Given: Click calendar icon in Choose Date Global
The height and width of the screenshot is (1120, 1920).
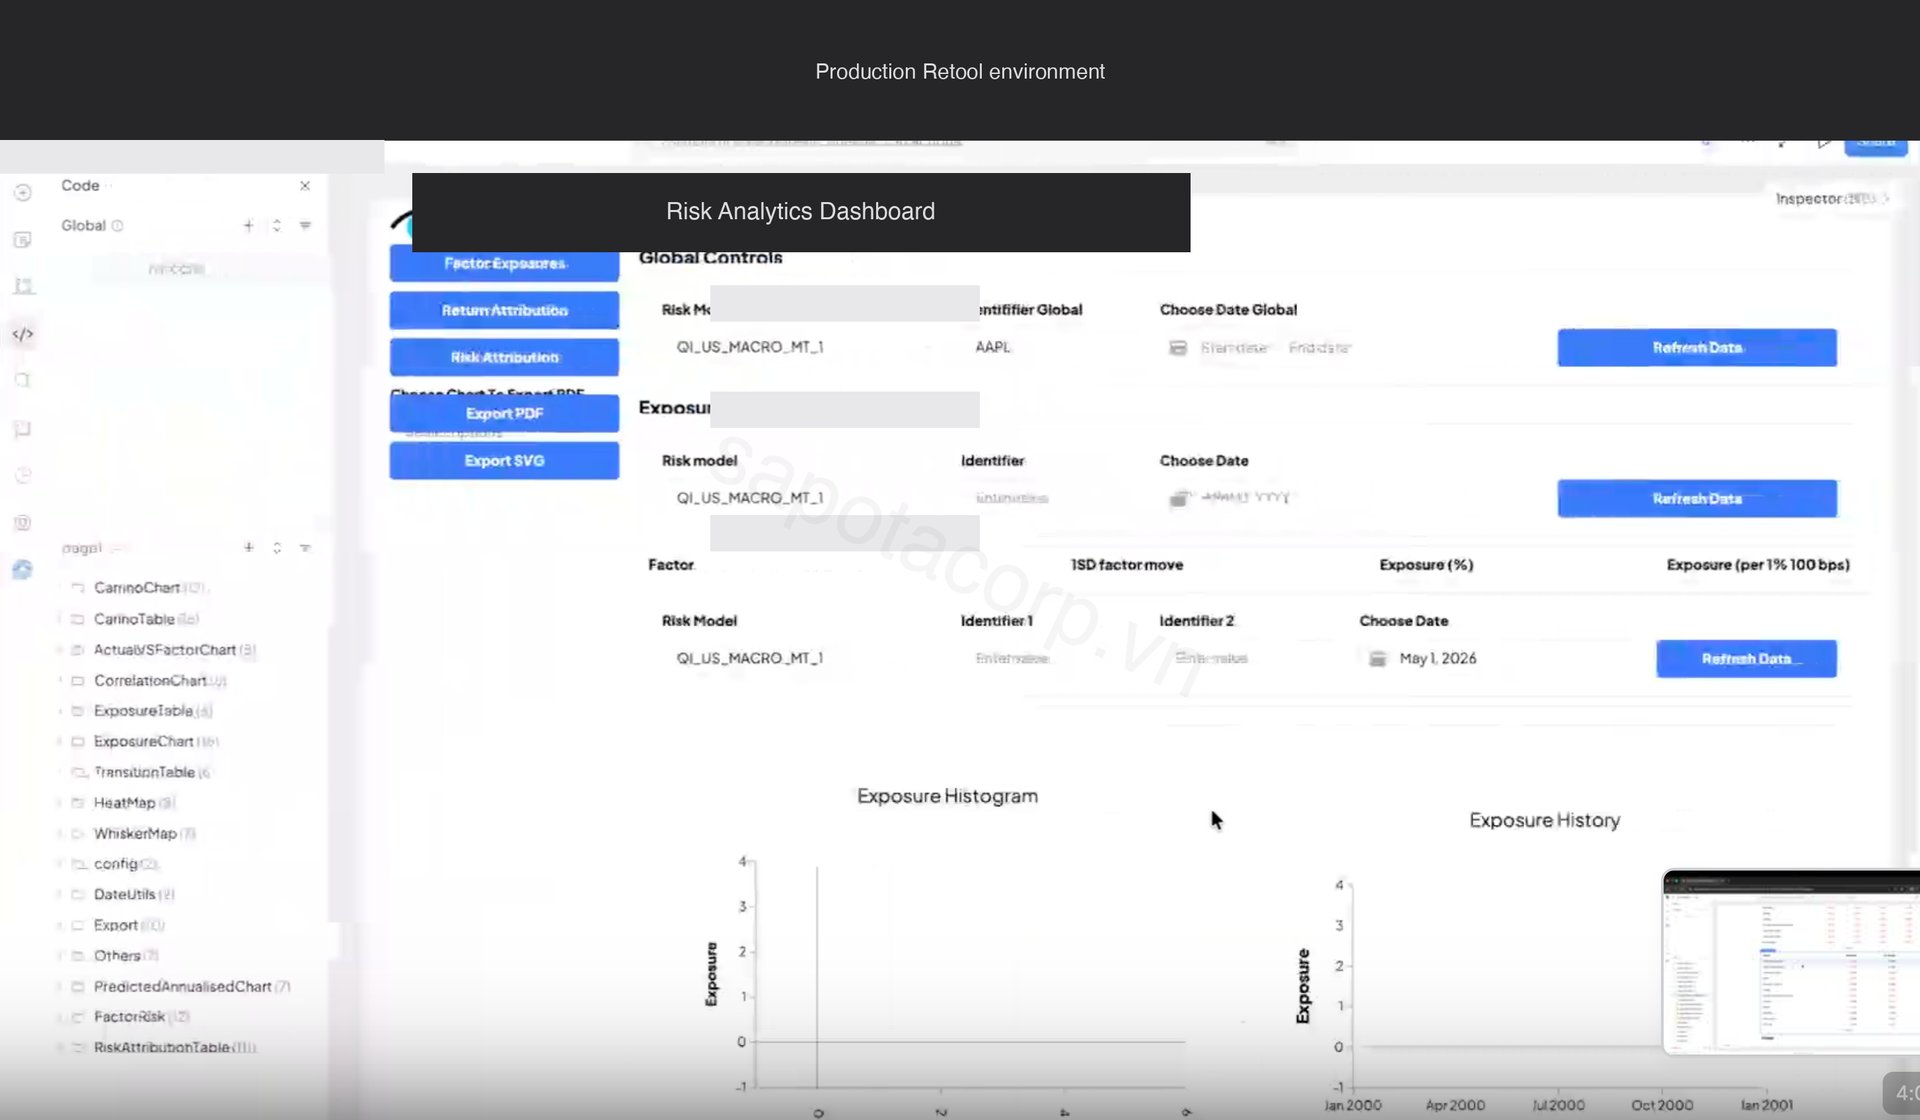Looking at the screenshot, I should 1178,348.
